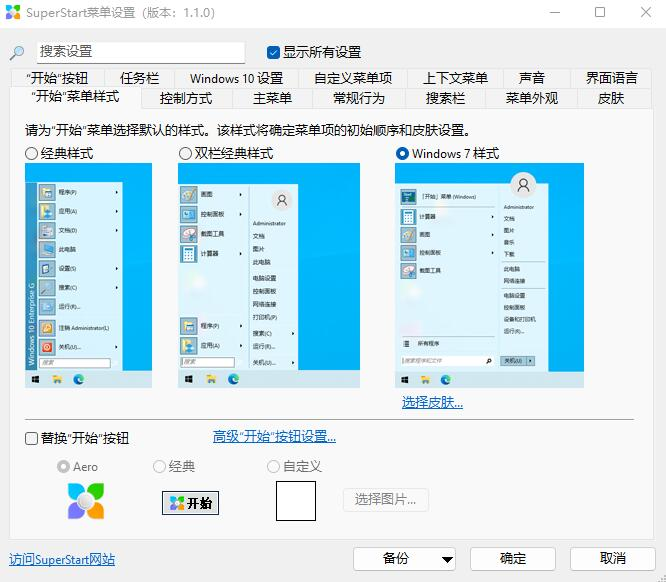Open the 搜索栏 tab
This screenshot has height=582, width=666.
[446, 99]
